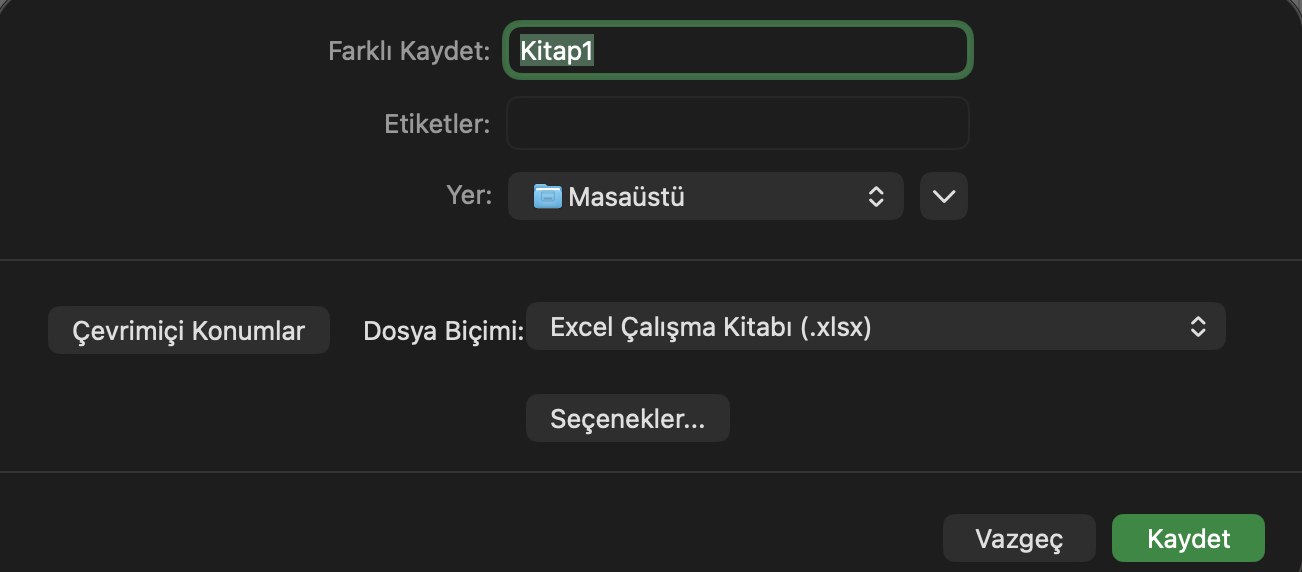Open the Dosya Biçimi file format dropdown
Screen dimensions: 1302x572
tap(875, 326)
